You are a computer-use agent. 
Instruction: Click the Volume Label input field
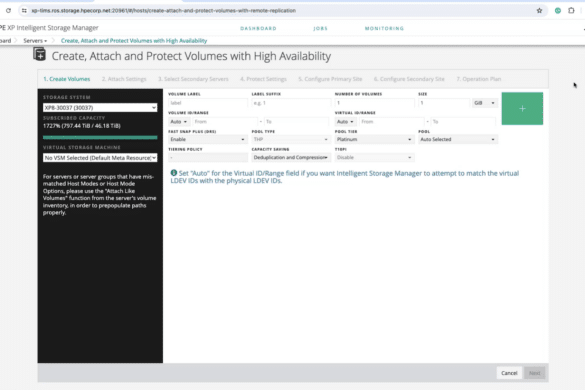[x=207, y=103]
